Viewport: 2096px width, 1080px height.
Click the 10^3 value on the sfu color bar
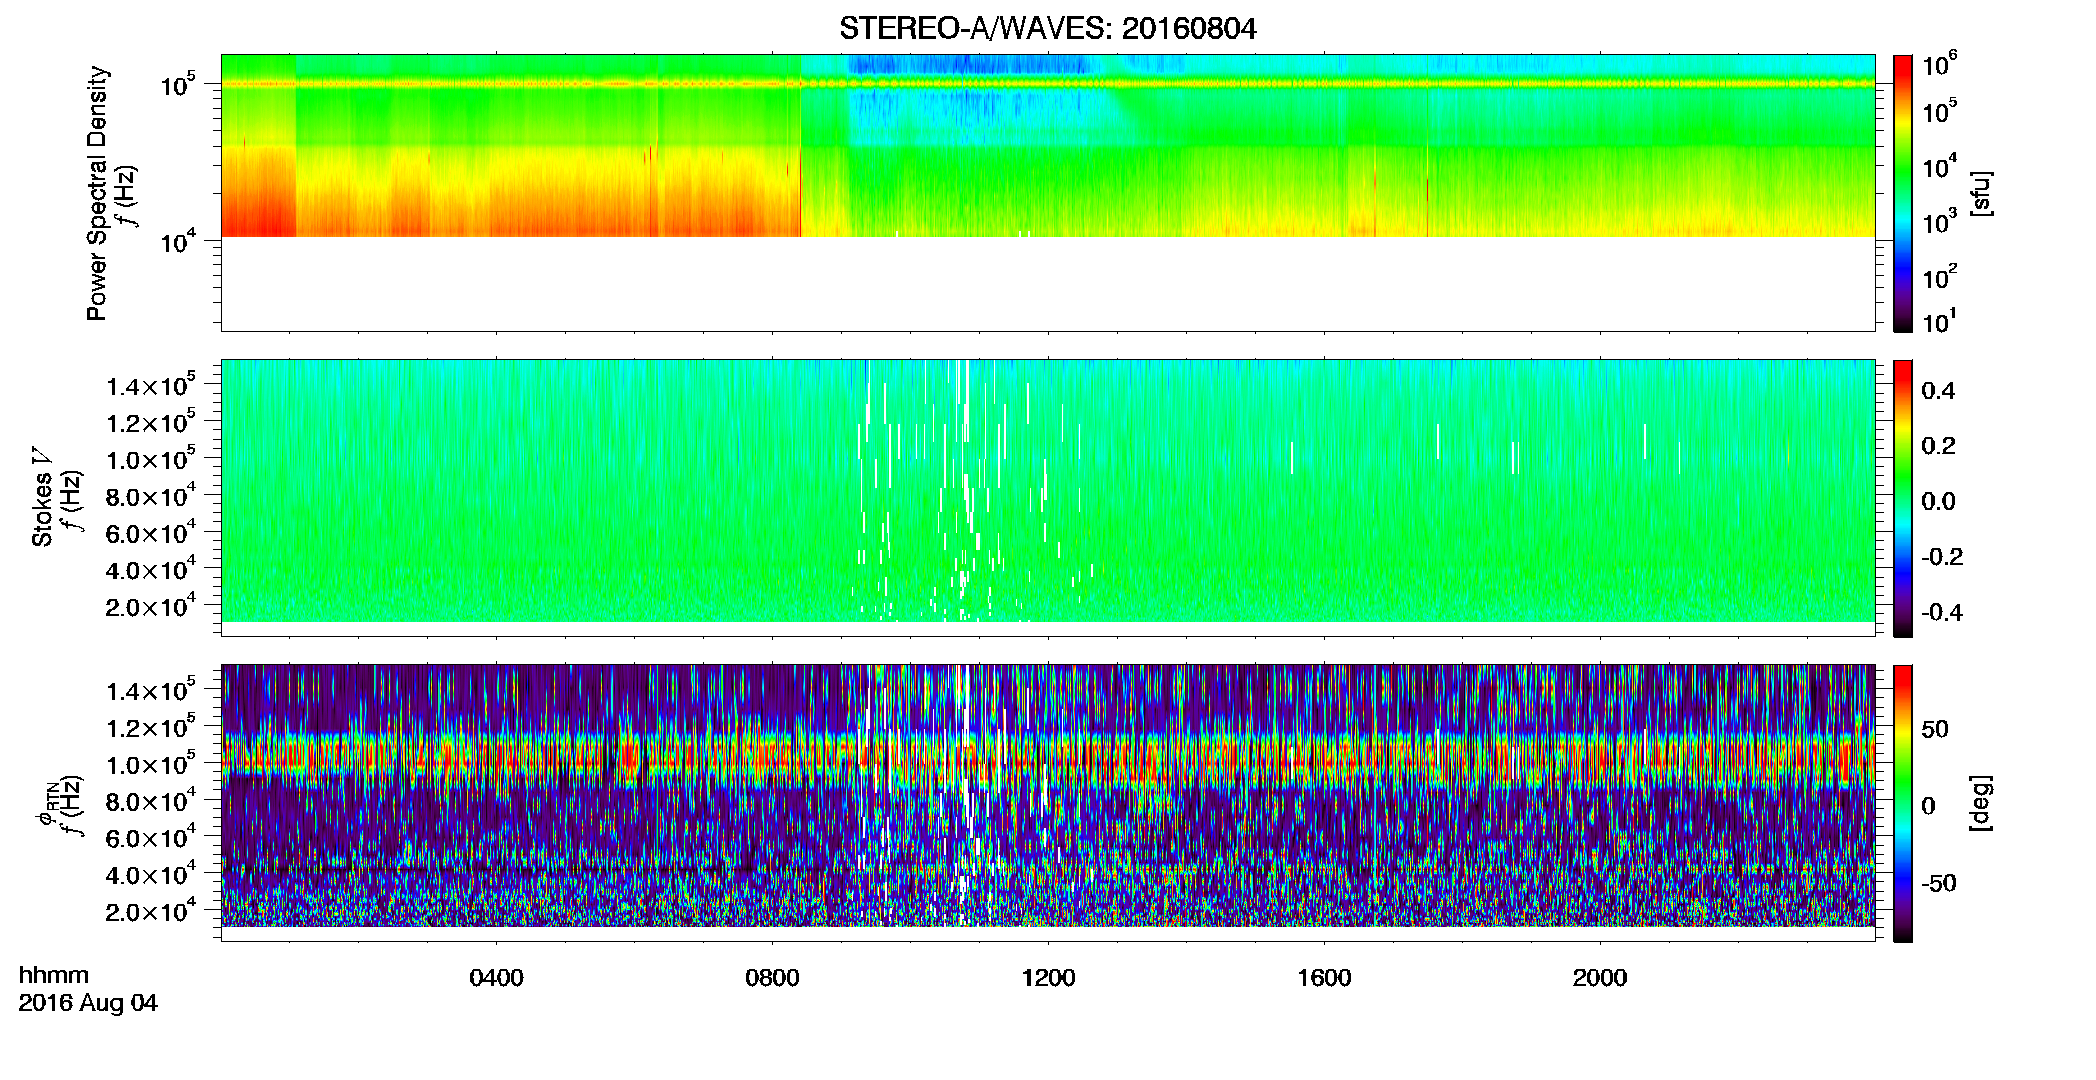click(x=1939, y=222)
